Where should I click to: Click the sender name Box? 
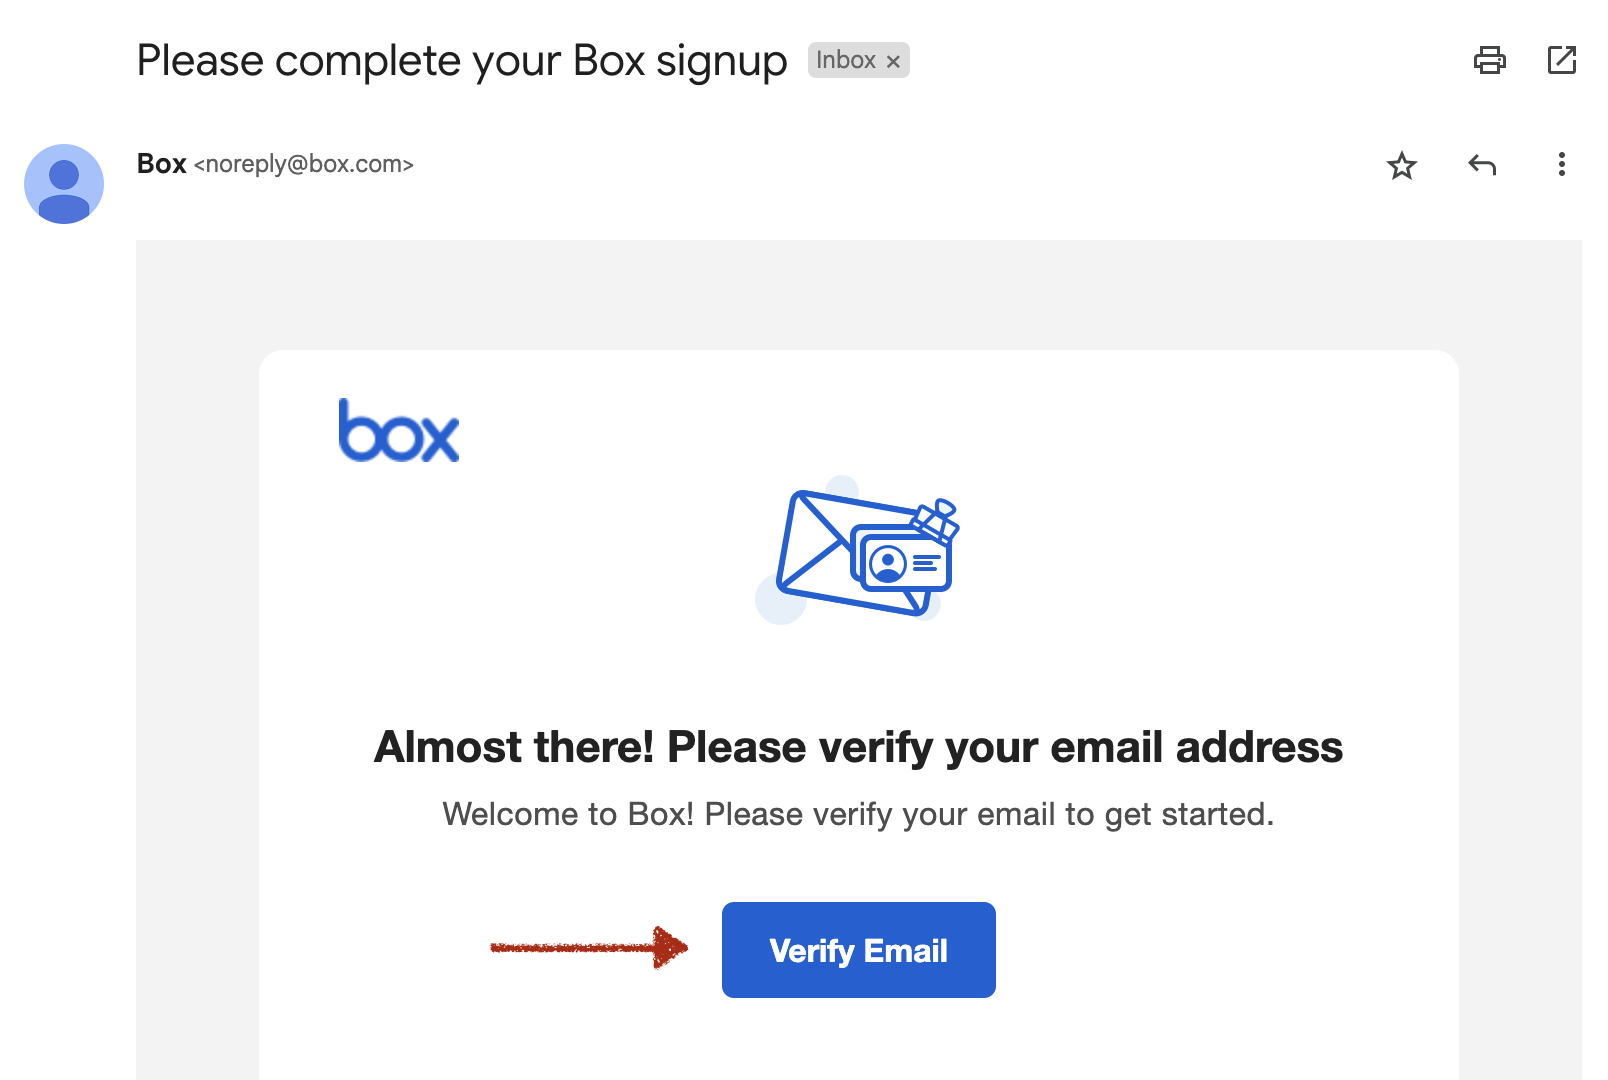point(162,164)
